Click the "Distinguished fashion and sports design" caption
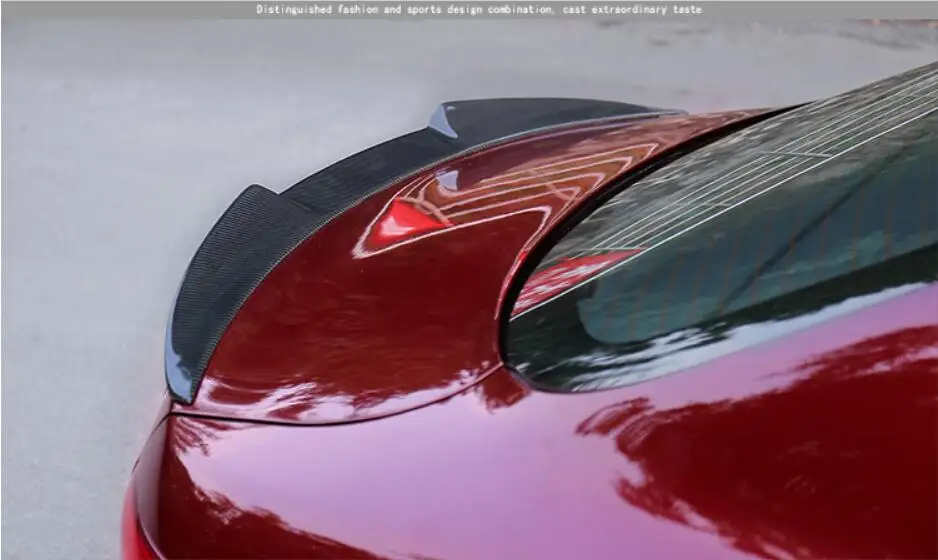The height and width of the screenshot is (560, 938). 479,10
